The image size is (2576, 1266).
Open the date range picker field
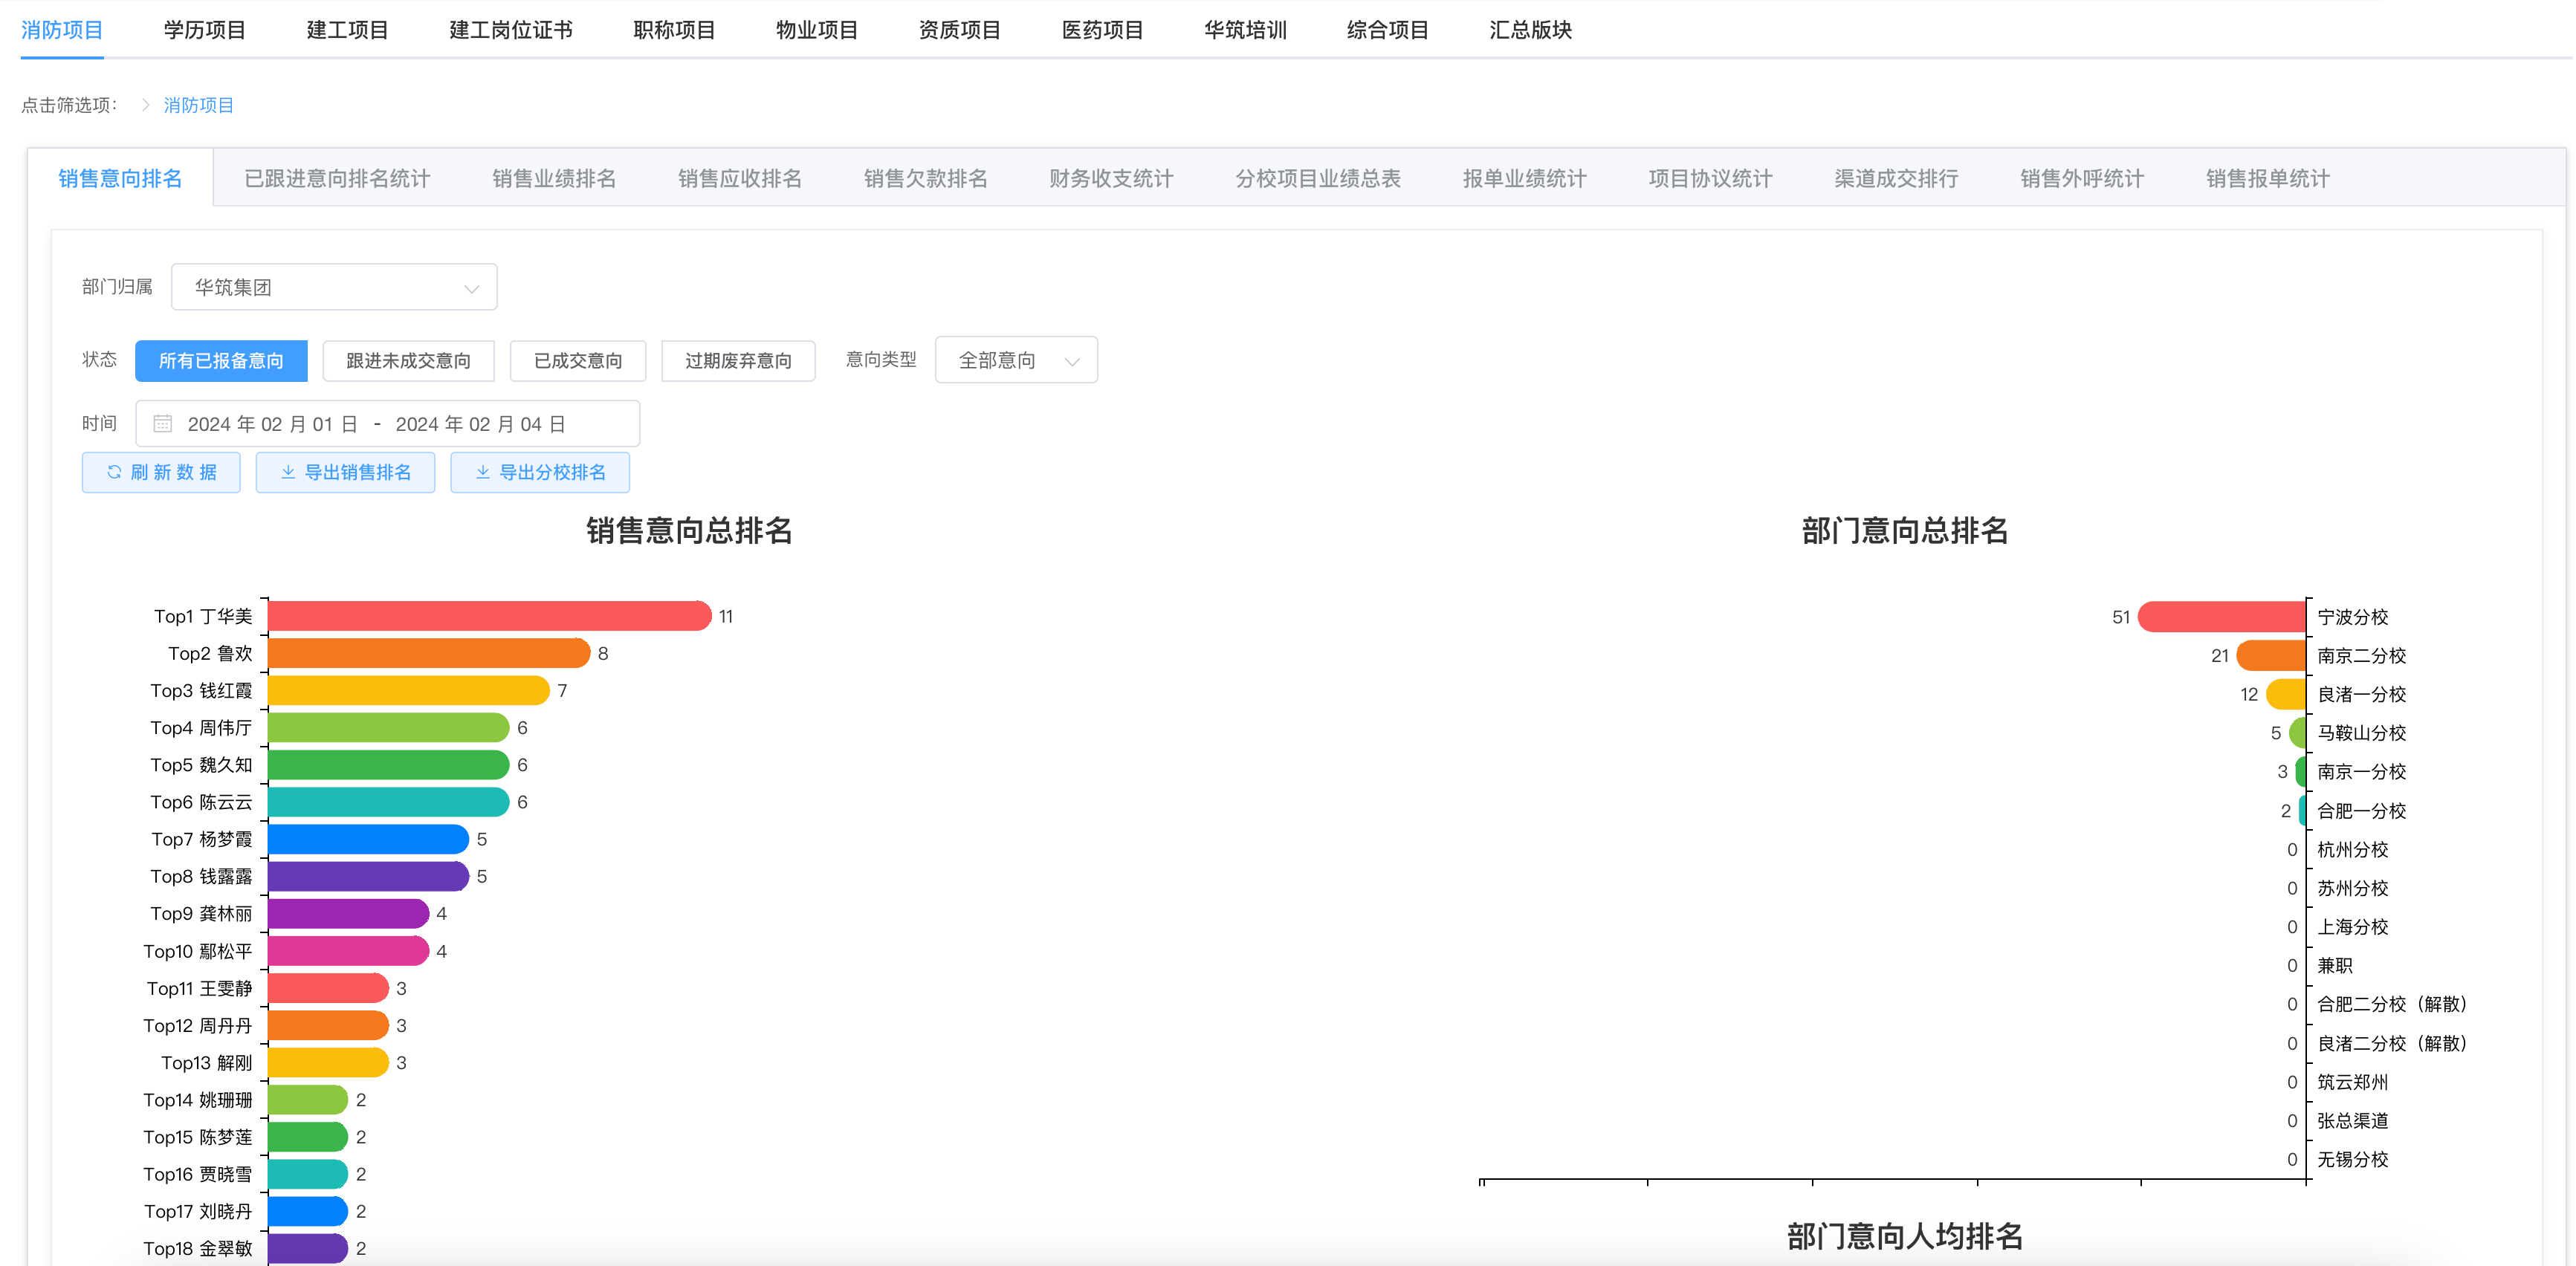click(387, 424)
